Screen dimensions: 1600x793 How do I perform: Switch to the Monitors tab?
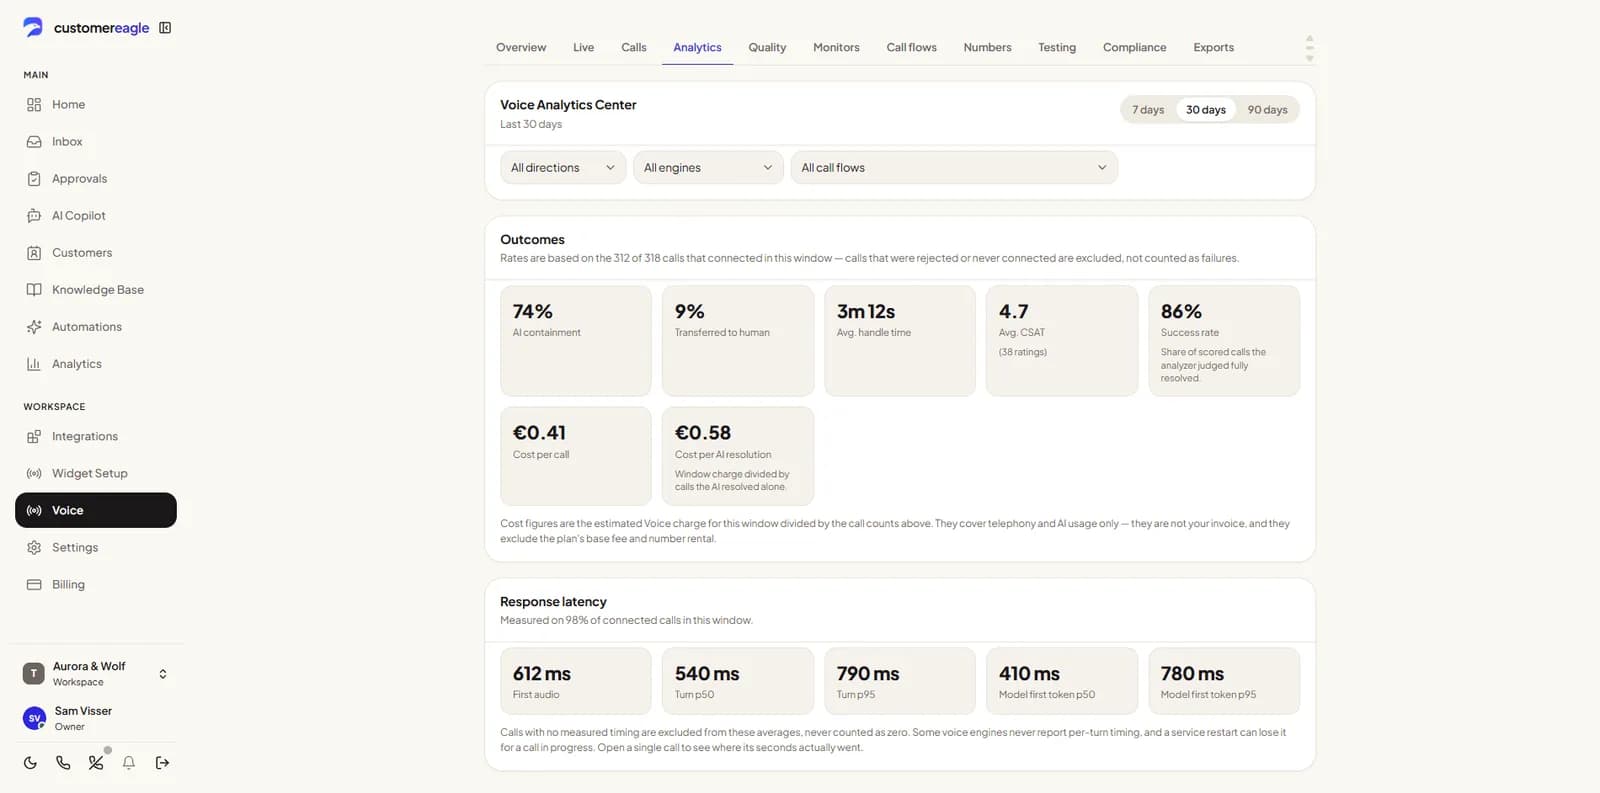(836, 47)
